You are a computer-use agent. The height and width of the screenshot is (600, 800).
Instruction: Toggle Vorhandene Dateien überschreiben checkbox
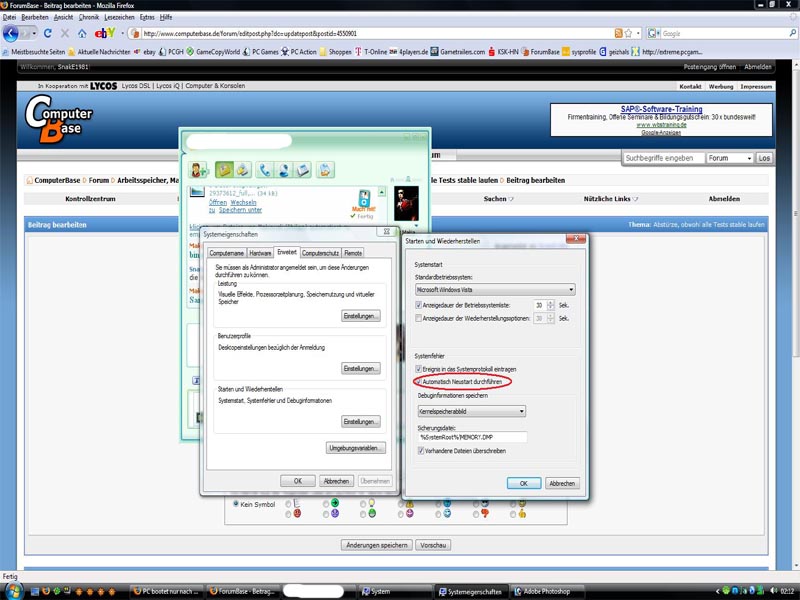[x=421, y=451]
